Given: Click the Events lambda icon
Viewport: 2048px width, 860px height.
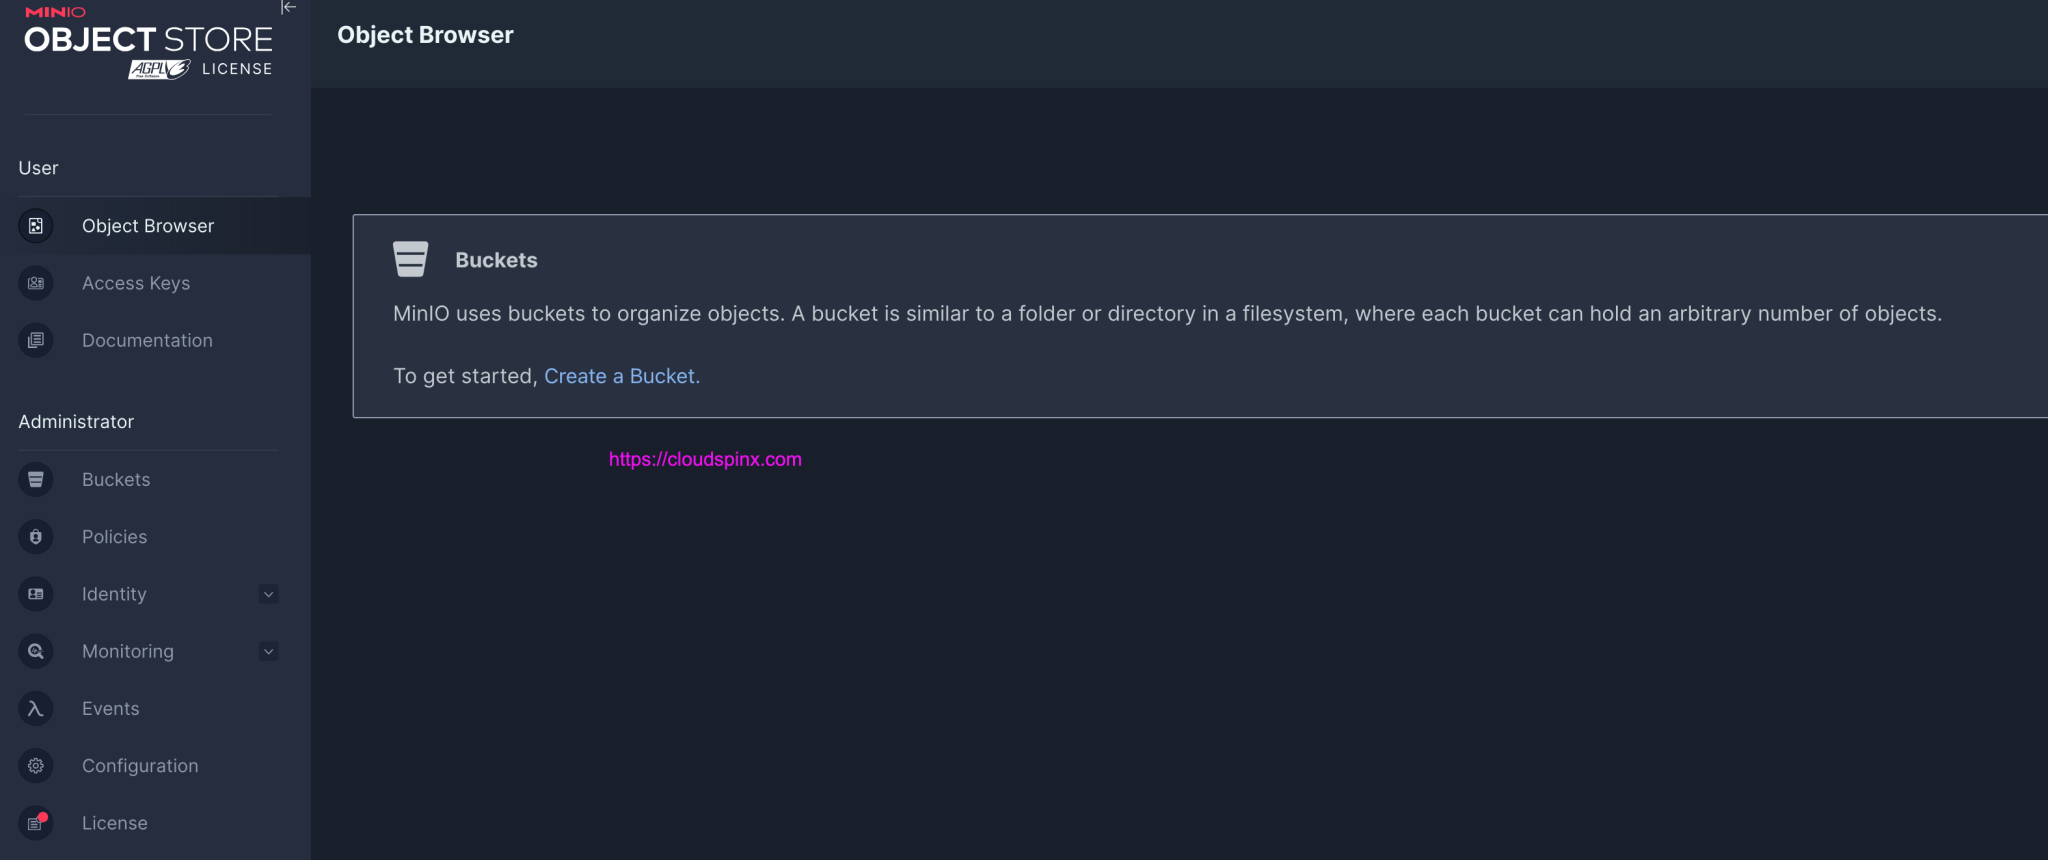Looking at the screenshot, I should click(36, 708).
